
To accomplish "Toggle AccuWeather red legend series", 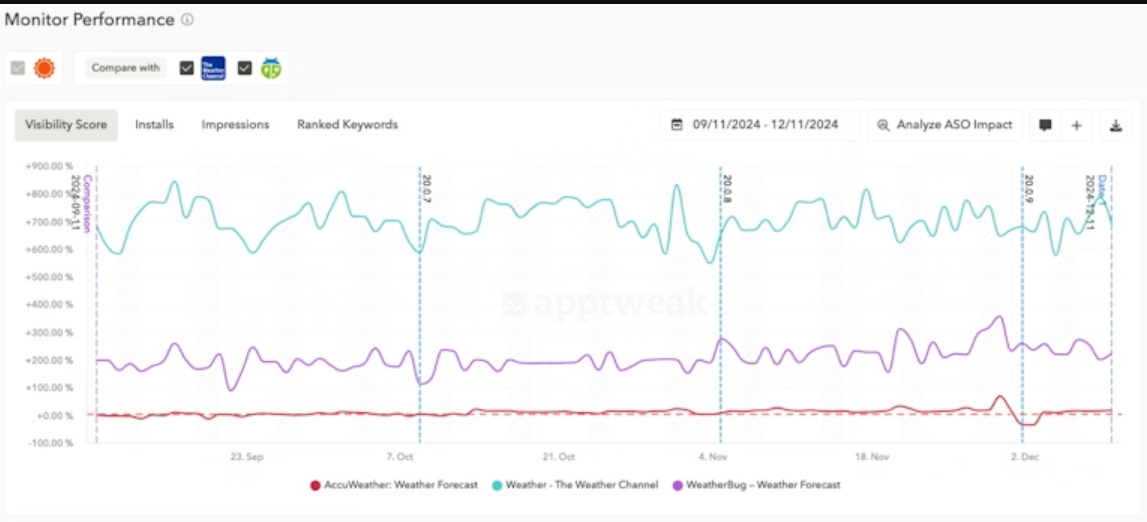I will pos(394,485).
